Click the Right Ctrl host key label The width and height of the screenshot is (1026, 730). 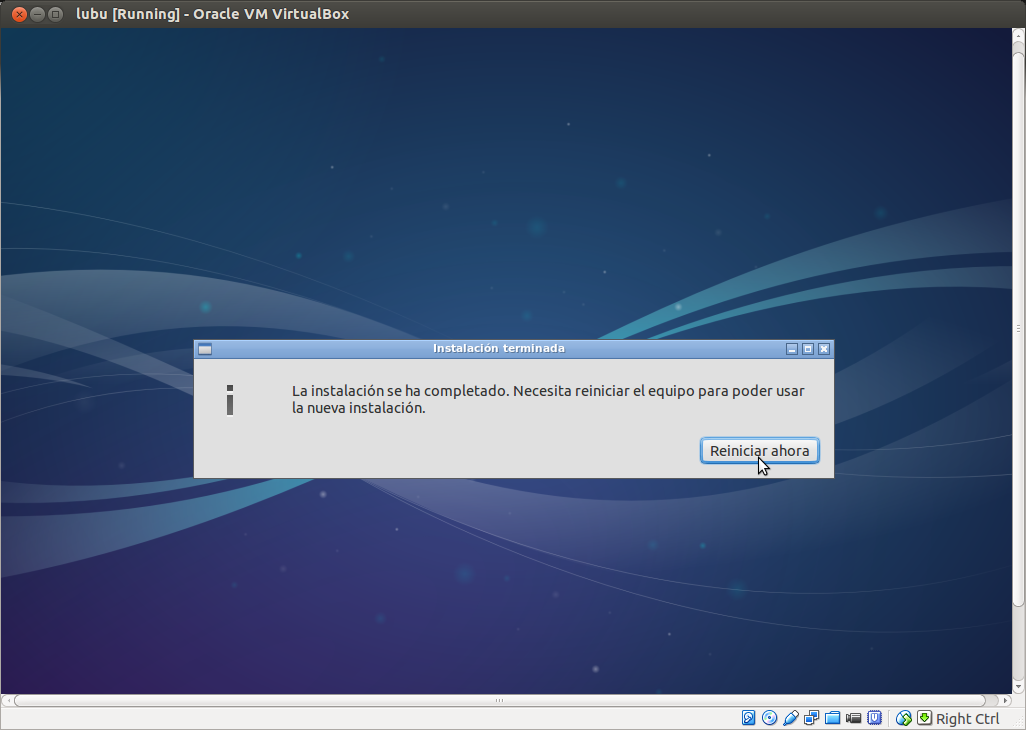(967, 719)
